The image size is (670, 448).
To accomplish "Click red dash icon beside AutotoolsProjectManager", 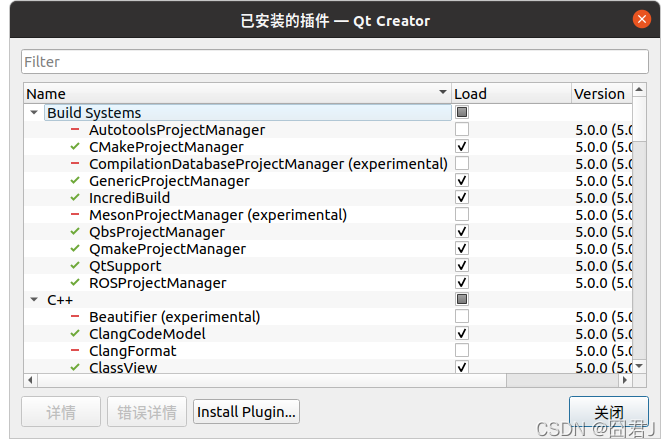I will [x=75, y=130].
